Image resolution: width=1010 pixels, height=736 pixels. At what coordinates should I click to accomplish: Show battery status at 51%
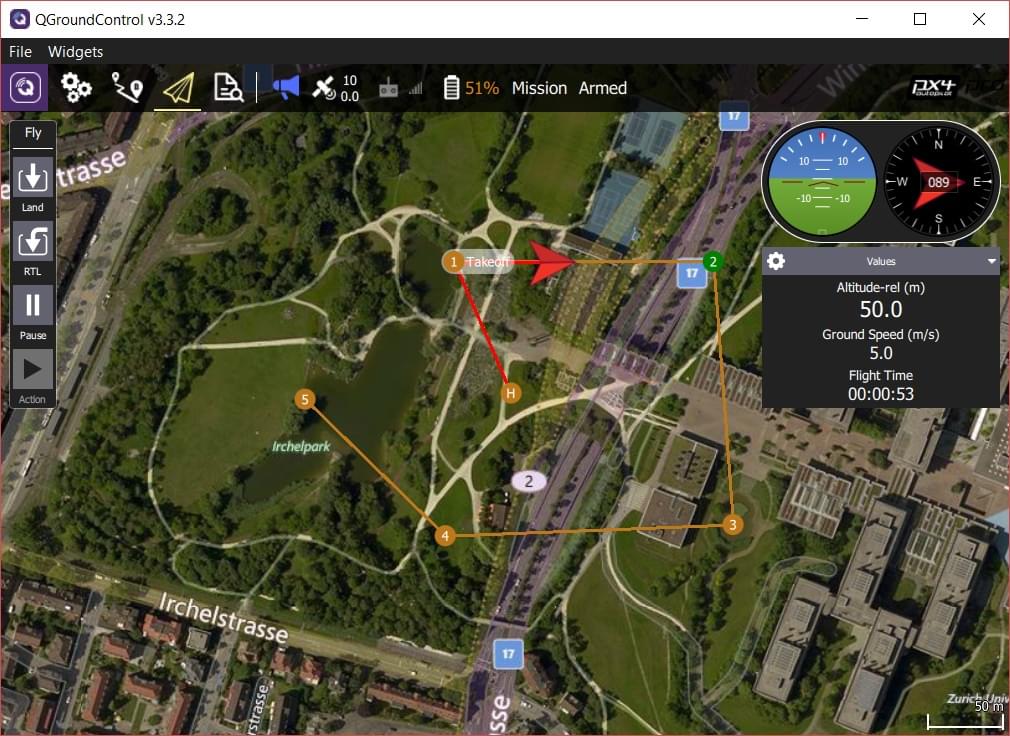(471, 88)
